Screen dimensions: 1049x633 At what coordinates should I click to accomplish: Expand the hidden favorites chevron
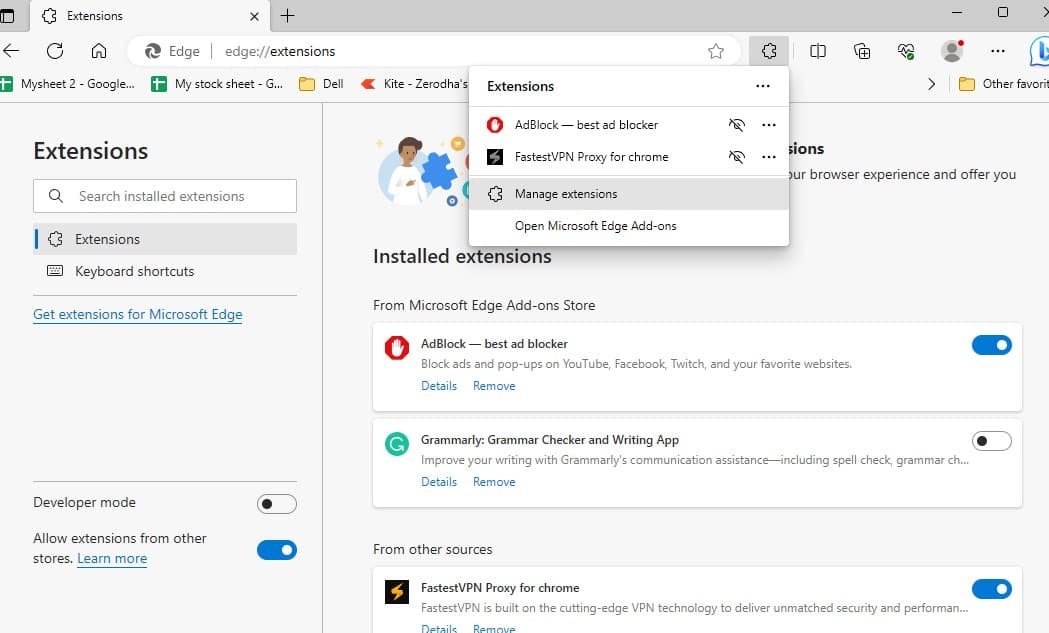(x=931, y=84)
